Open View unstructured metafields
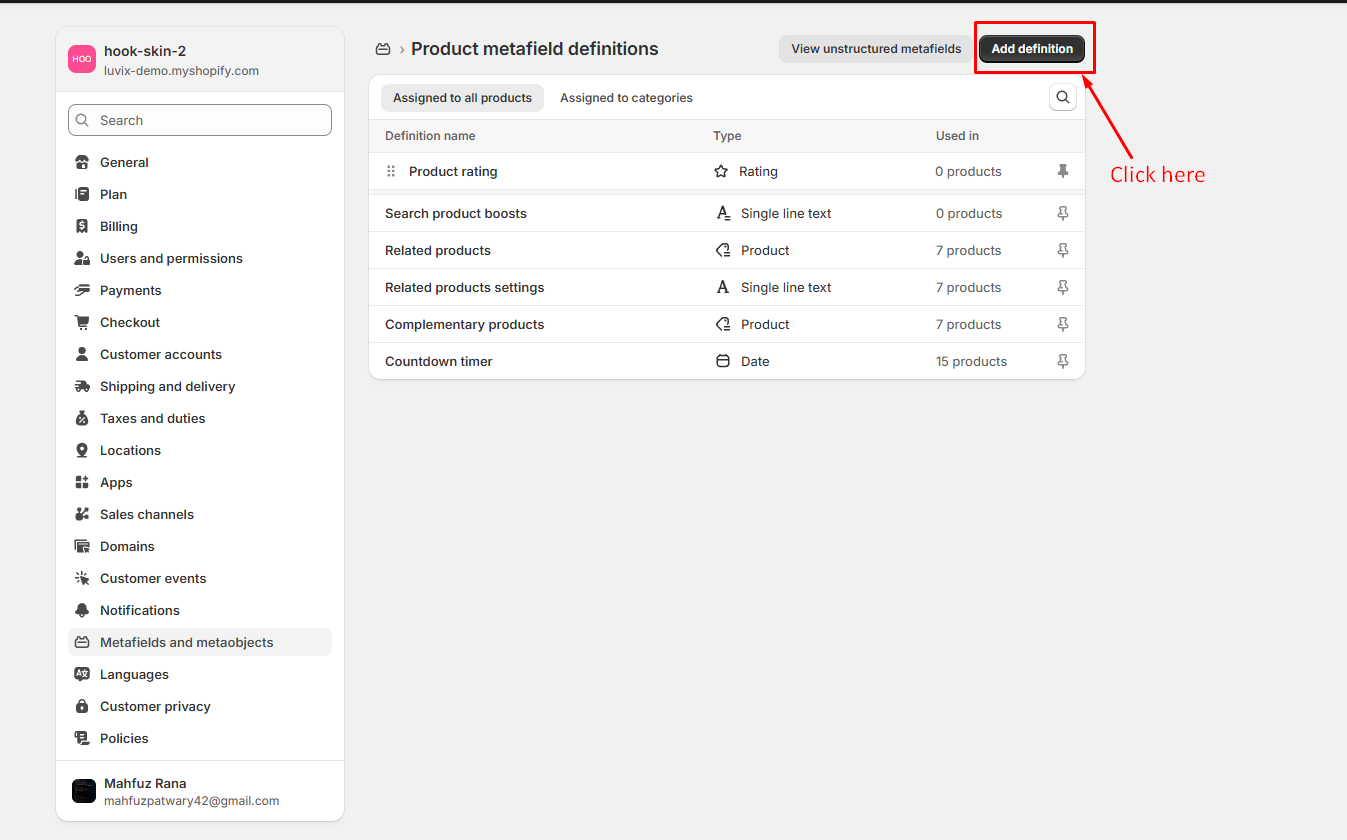1347x840 pixels. 875,49
